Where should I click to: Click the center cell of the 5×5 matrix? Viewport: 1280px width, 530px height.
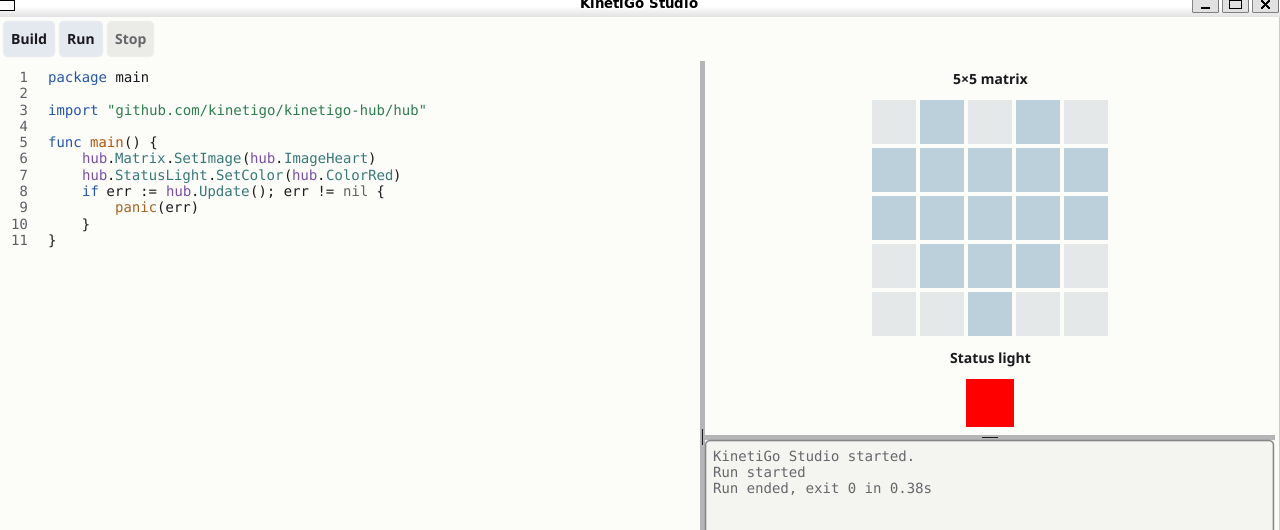coord(990,218)
